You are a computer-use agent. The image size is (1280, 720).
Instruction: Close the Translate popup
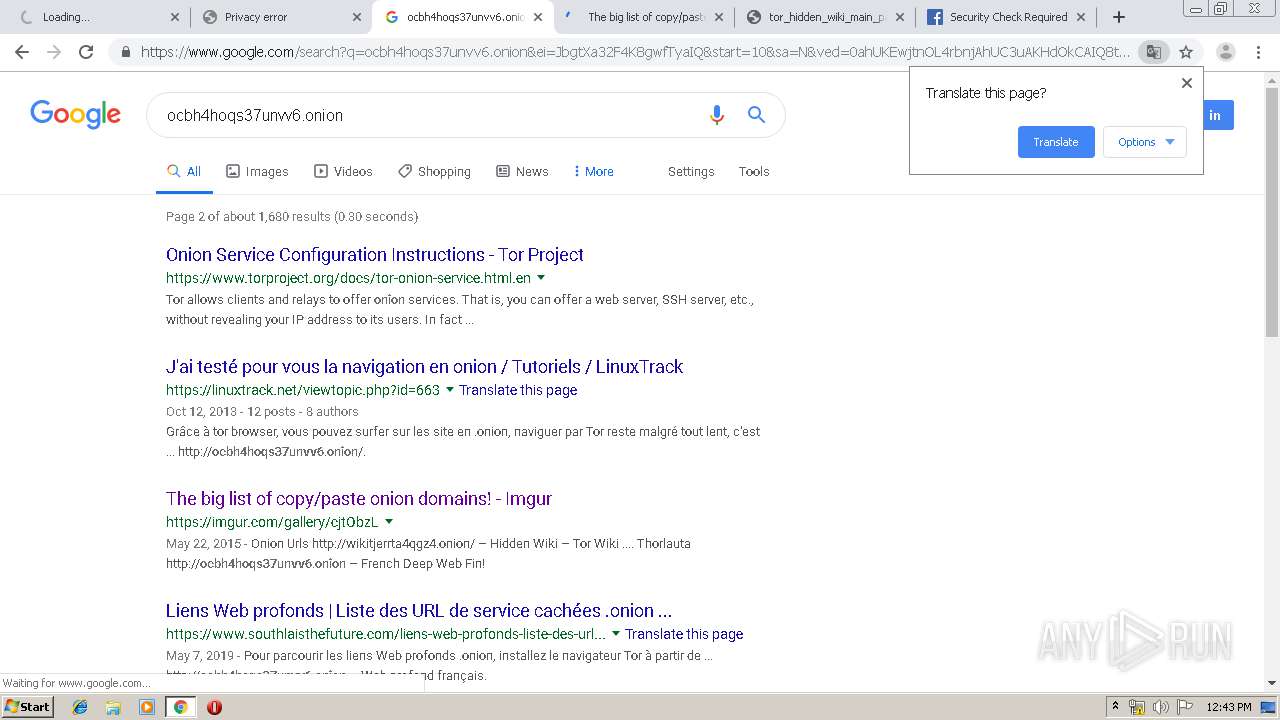1187,83
